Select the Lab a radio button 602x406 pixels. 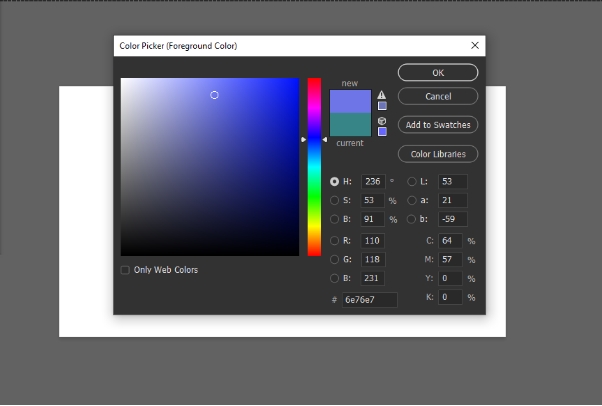pyautogui.click(x=412, y=200)
